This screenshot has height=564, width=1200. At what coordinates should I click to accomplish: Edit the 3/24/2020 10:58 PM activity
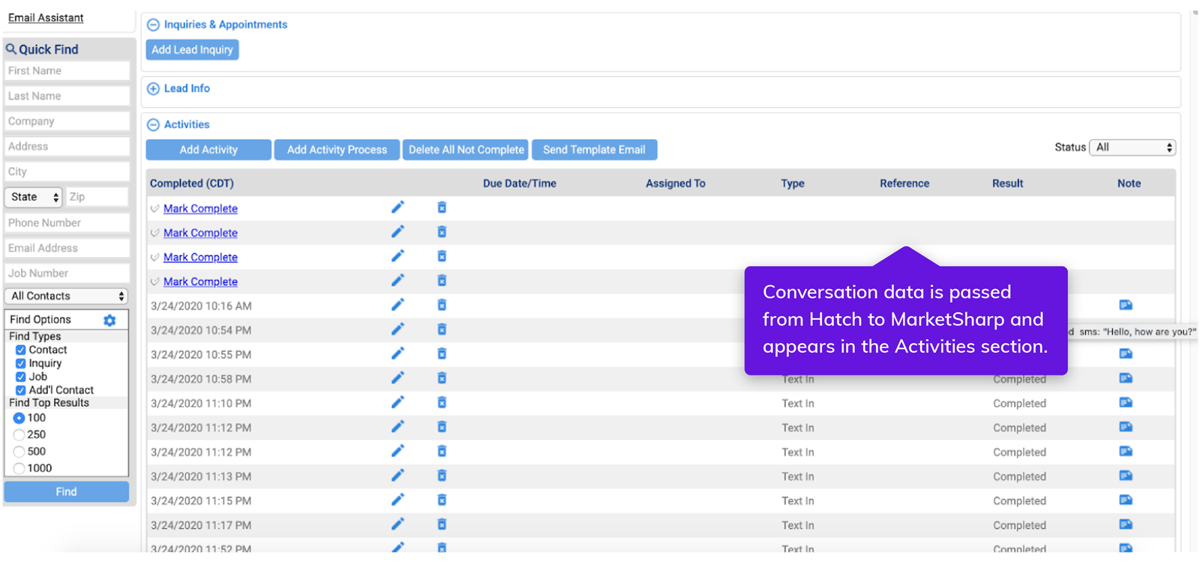click(397, 378)
